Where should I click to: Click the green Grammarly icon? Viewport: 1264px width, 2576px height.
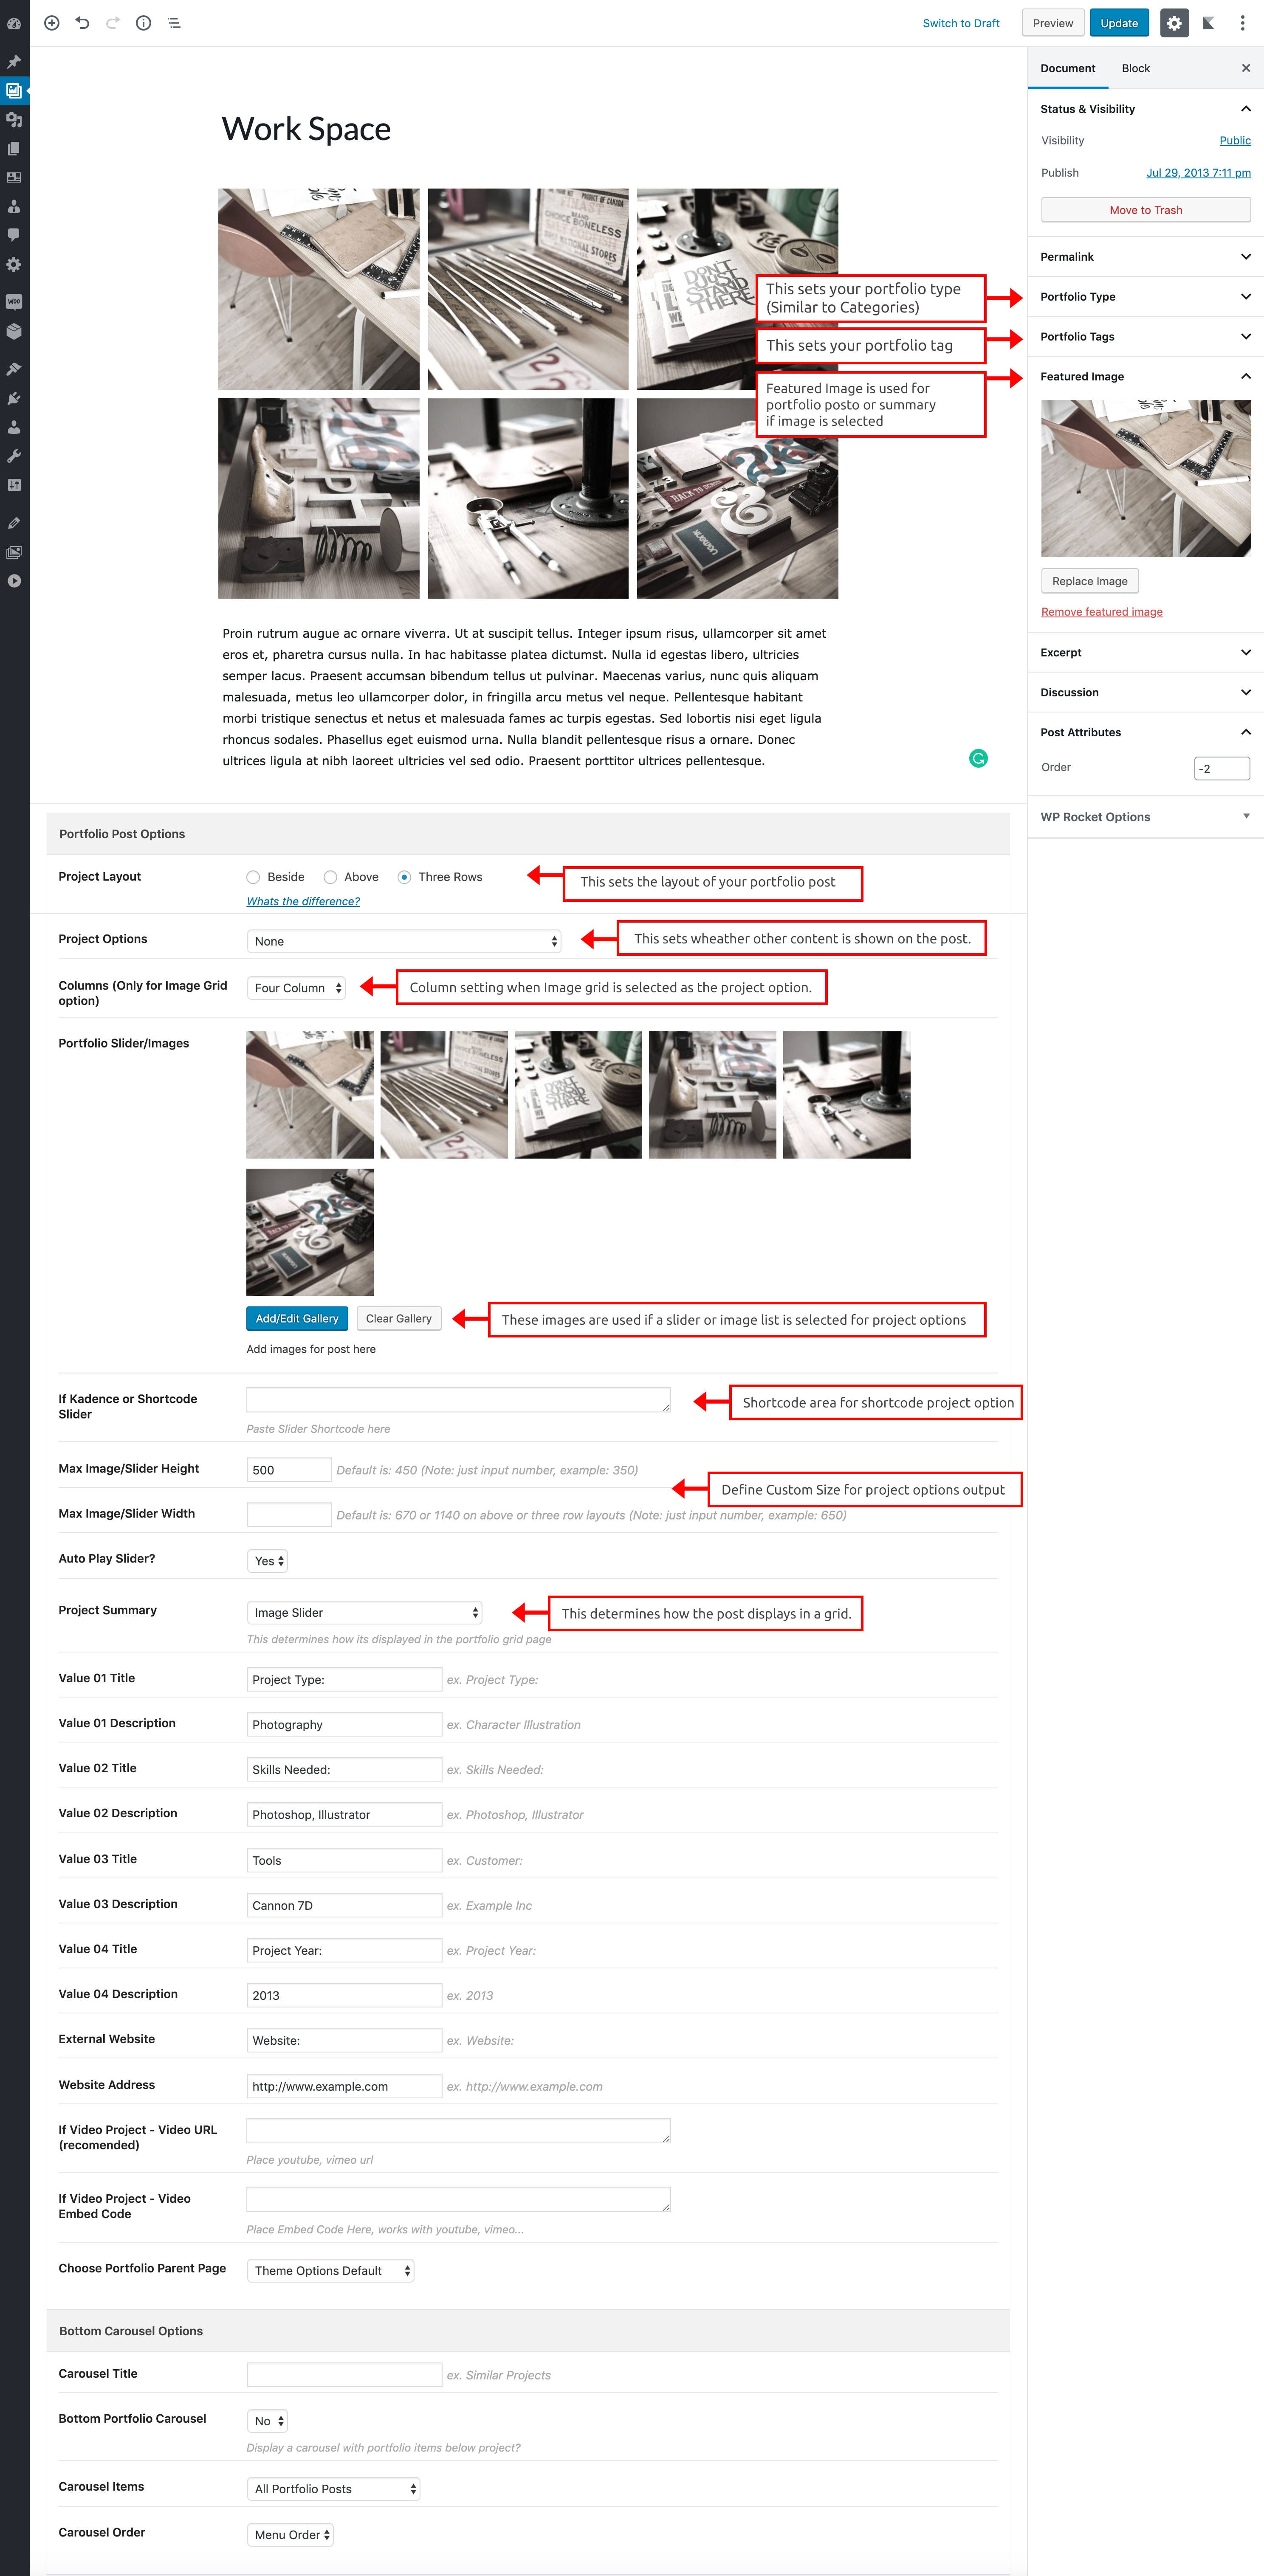(979, 758)
